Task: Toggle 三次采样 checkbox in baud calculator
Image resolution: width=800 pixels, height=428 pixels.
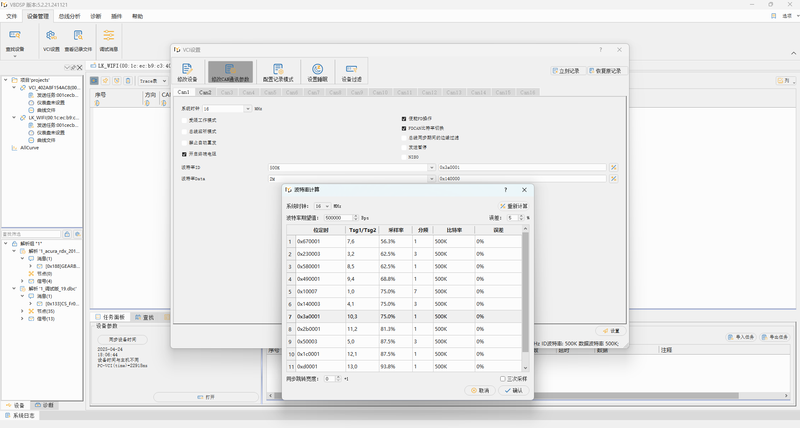Action: (x=503, y=379)
